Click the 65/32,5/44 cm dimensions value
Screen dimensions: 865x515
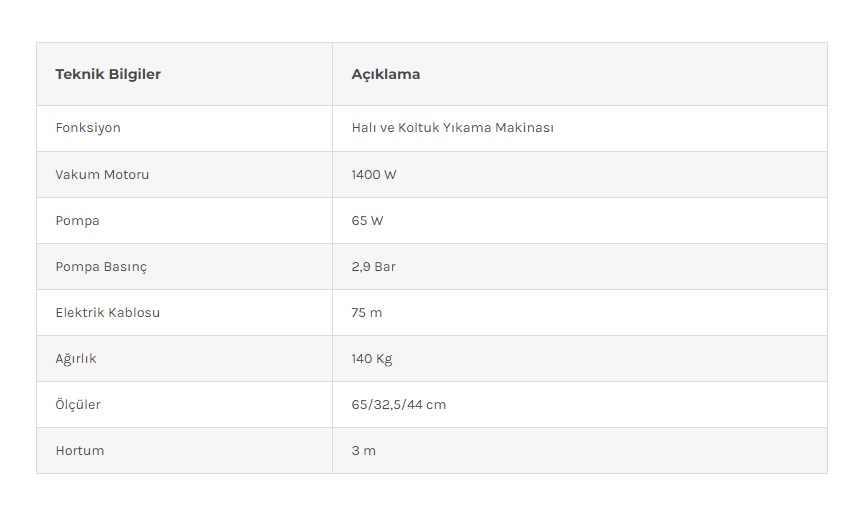point(399,405)
